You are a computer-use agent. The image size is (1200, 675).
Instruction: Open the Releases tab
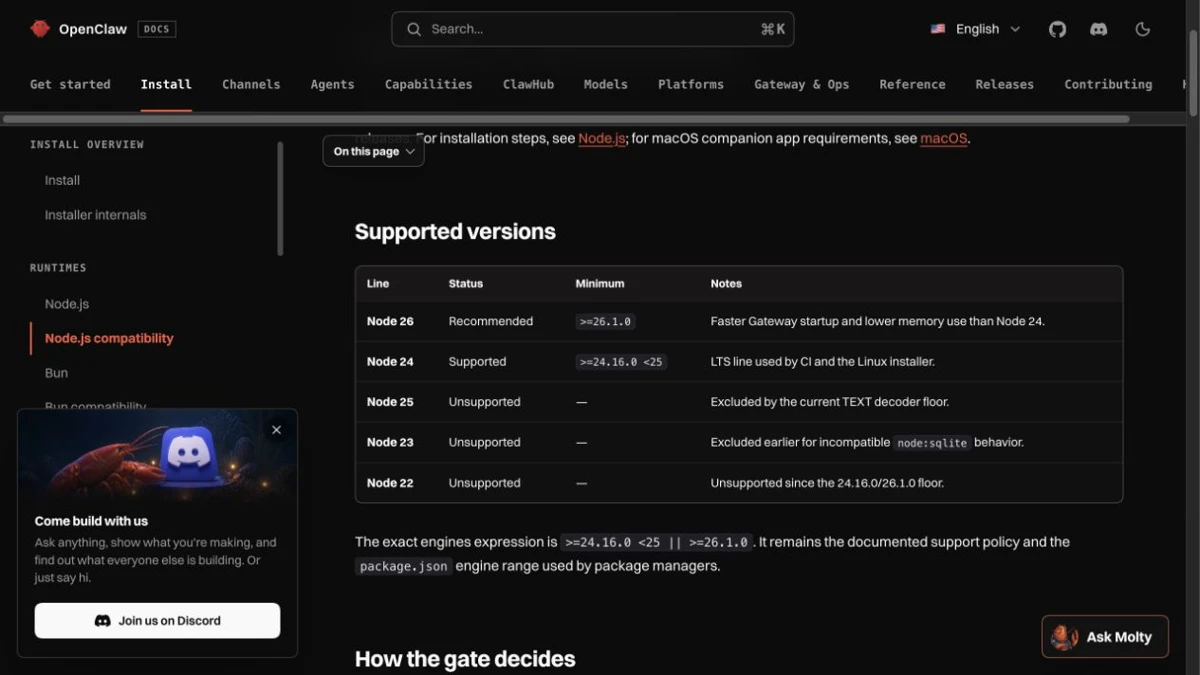tap(1005, 84)
